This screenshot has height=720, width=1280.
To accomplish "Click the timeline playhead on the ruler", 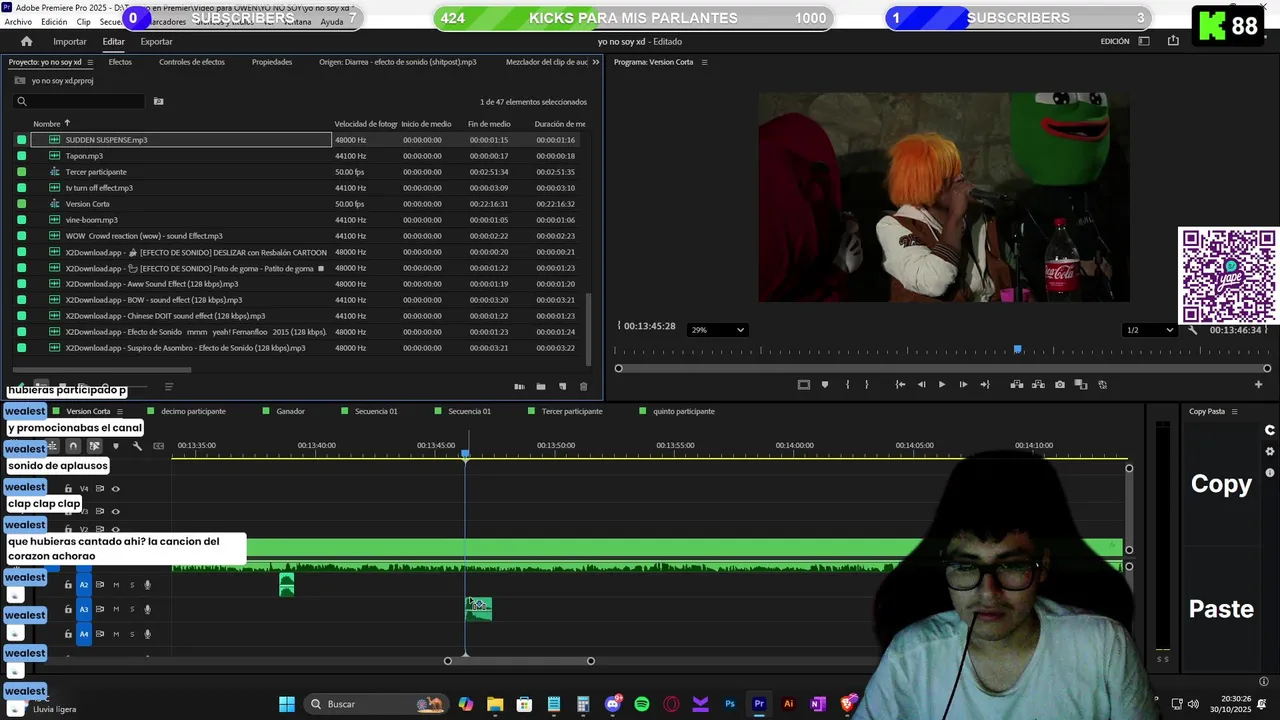I will point(465,454).
